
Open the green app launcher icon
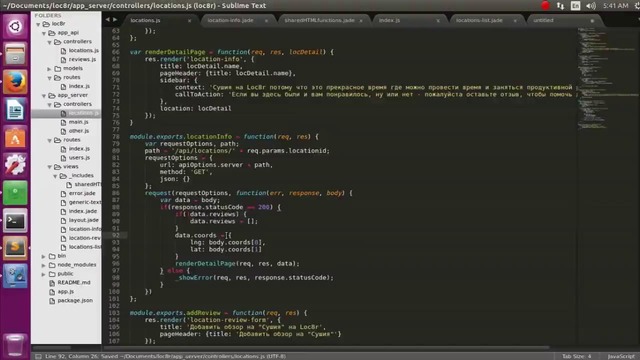pos(15,193)
